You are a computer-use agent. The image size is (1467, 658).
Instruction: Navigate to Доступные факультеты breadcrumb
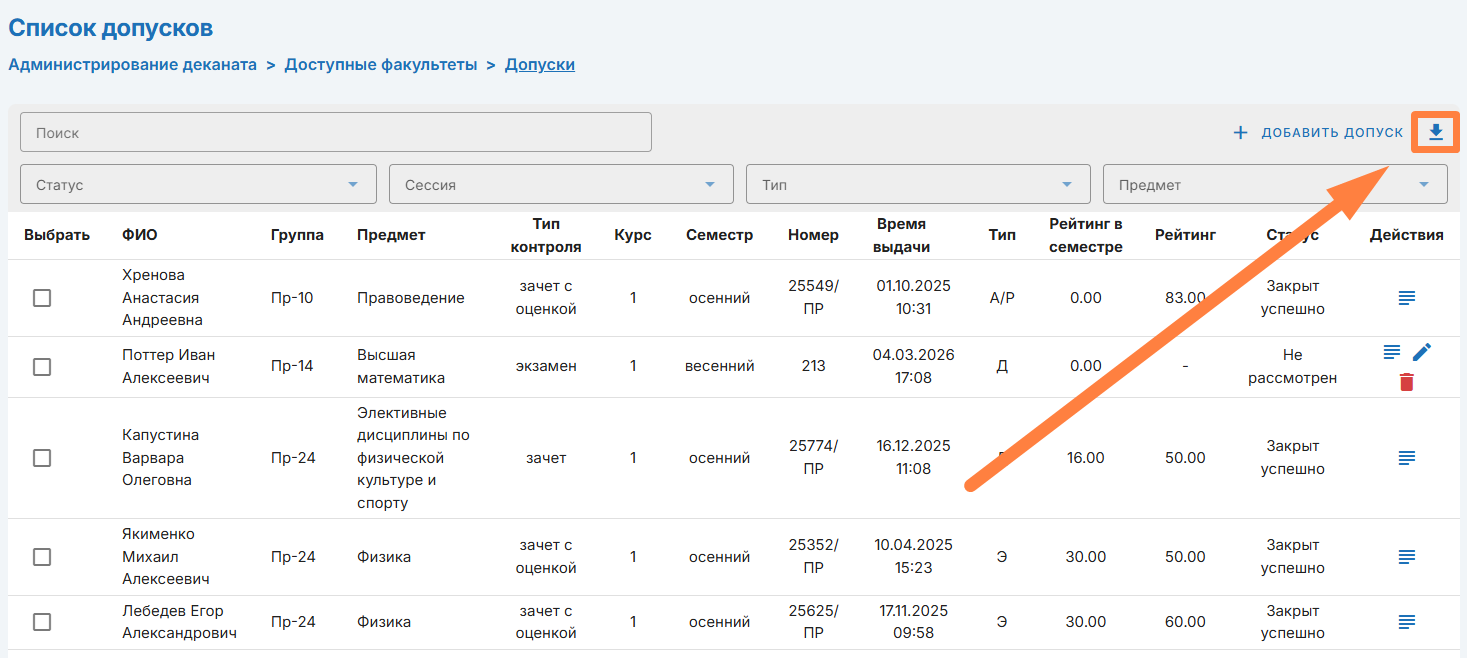tap(381, 65)
